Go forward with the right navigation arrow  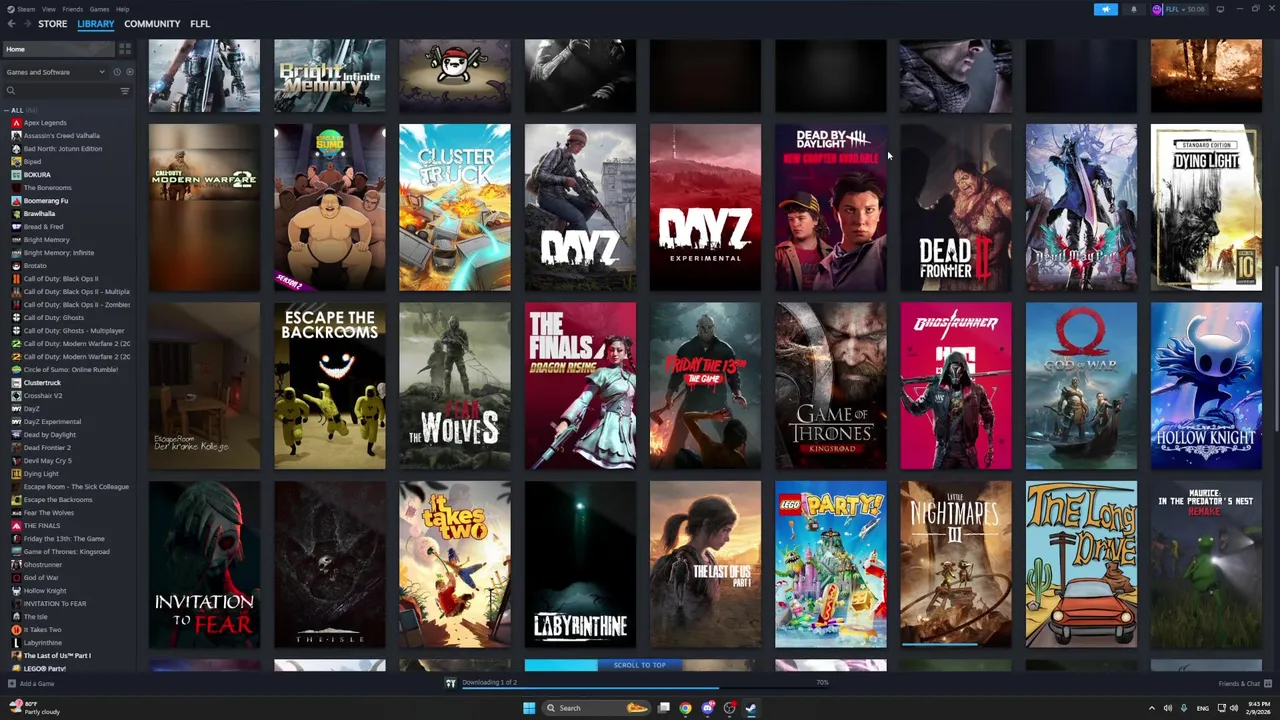(x=27, y=24)
